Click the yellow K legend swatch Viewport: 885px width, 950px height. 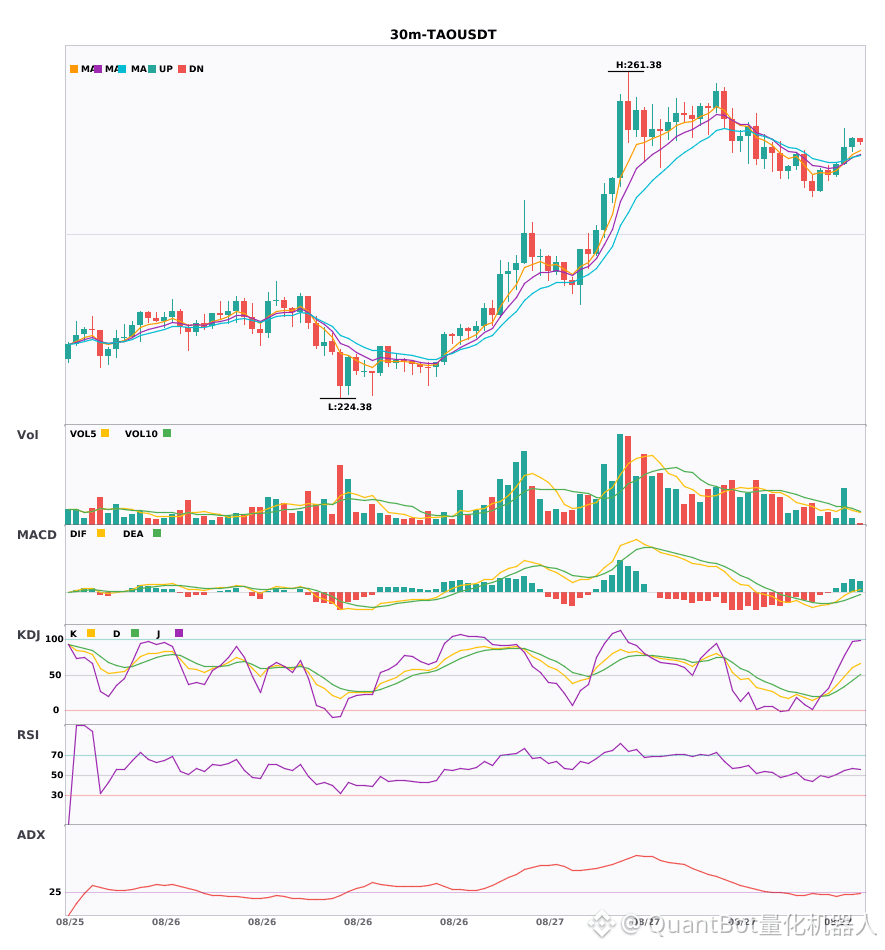click(x=91, y=633)
